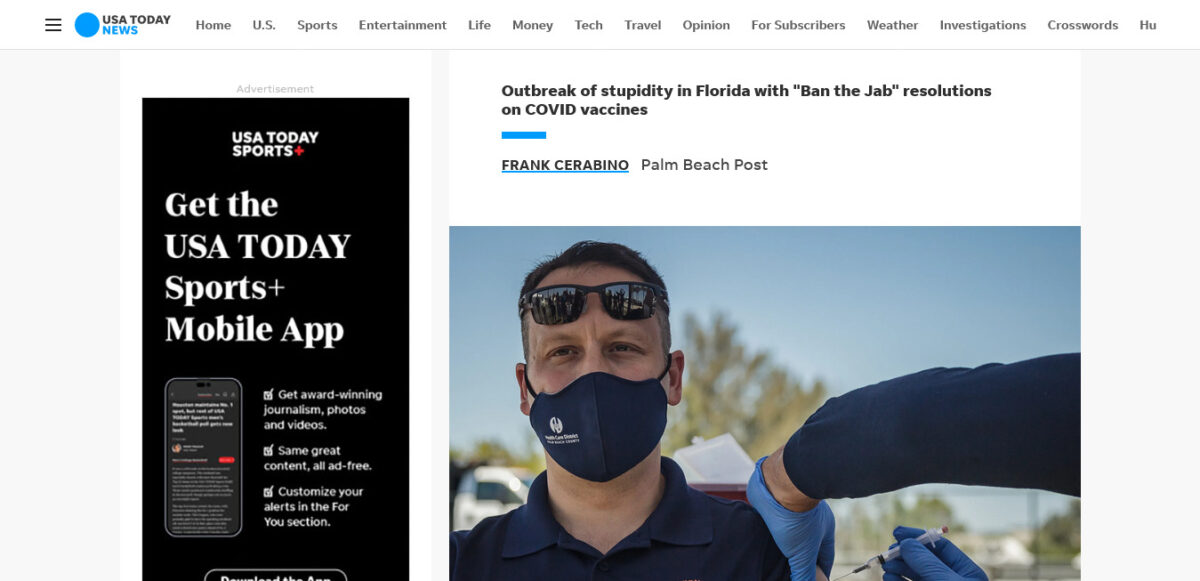1200x581 pixels.
Task: Select the Life menu item
Action: (479, 25)
